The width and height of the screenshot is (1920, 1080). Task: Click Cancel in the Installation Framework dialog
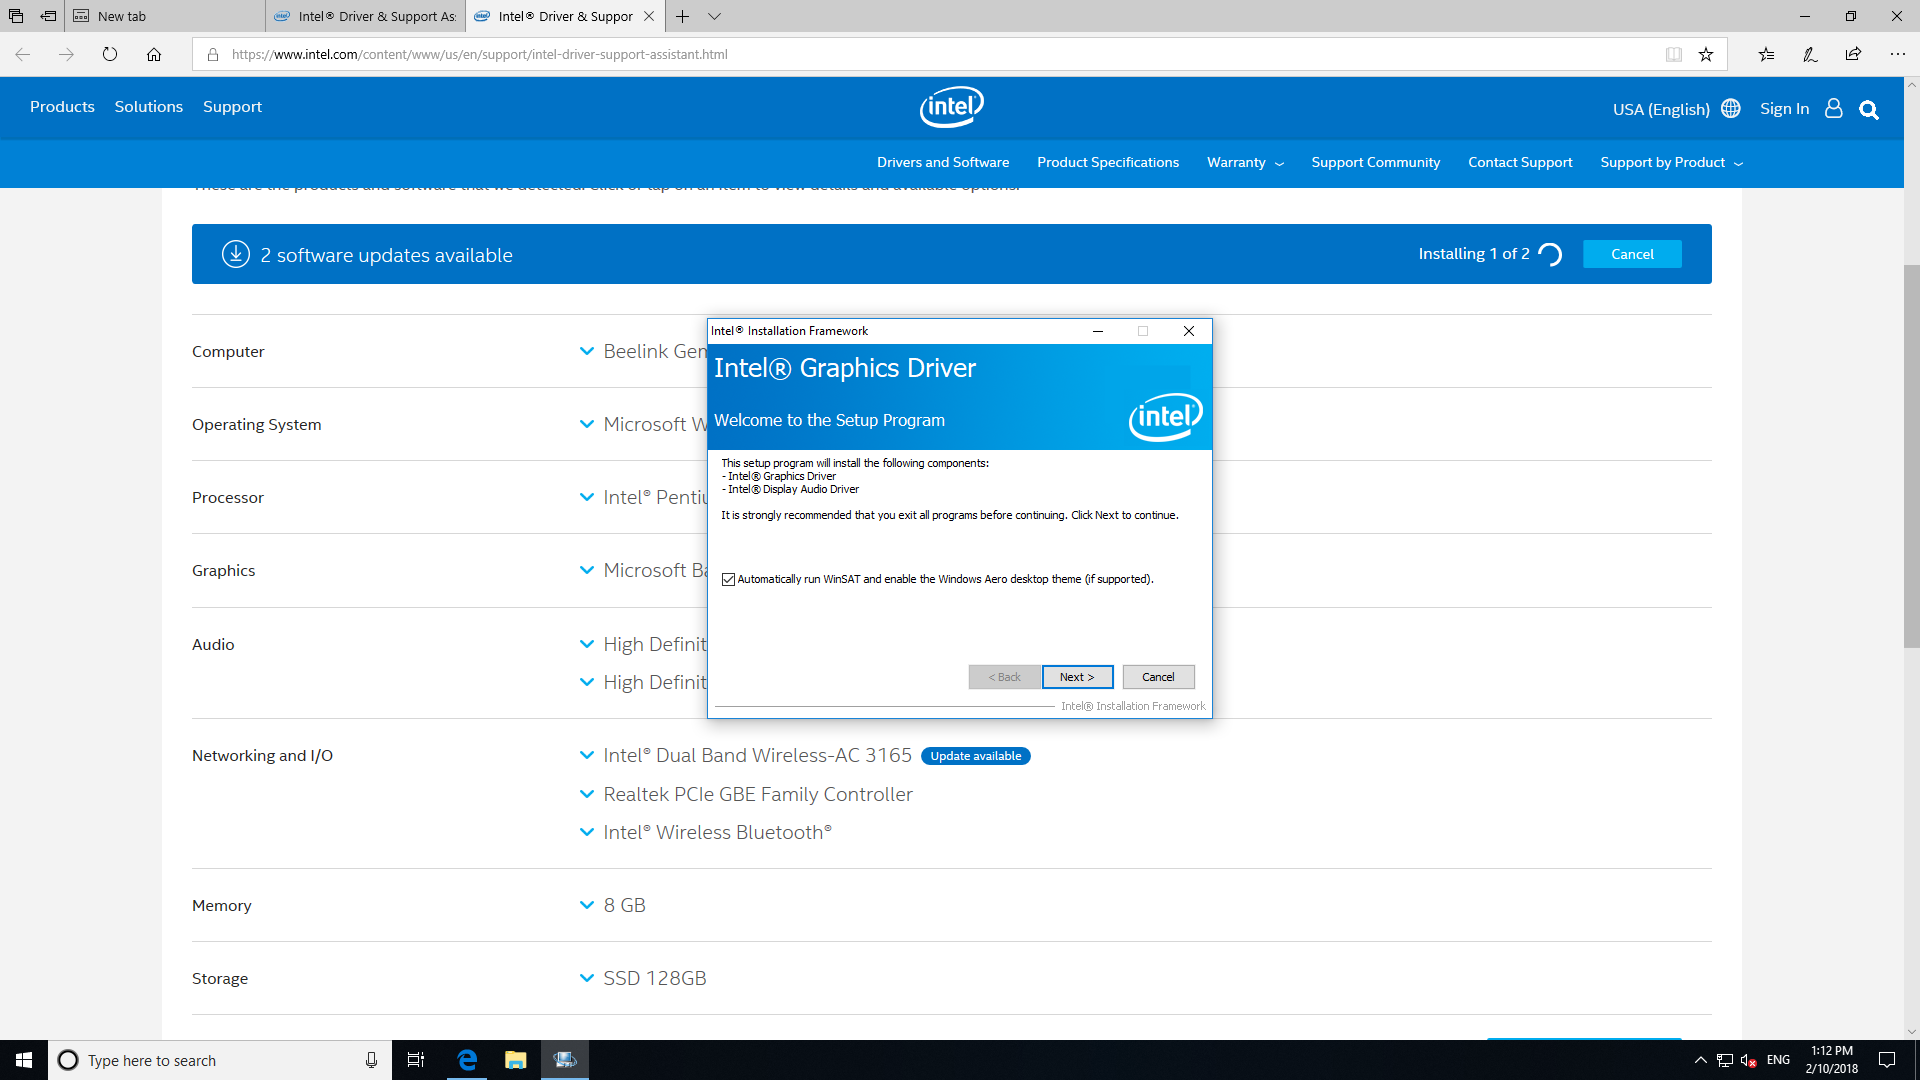[x=1158, y=677]
